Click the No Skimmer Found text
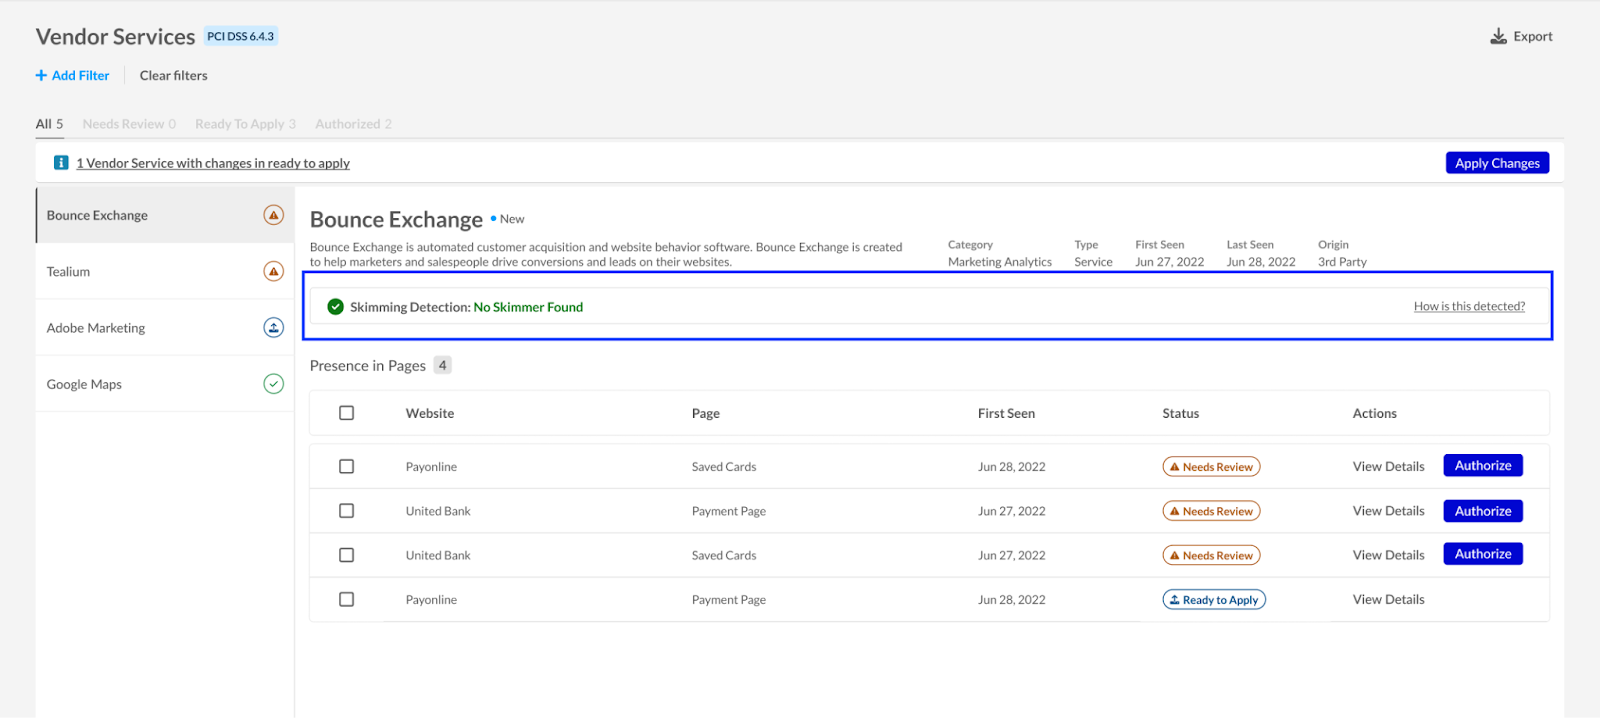 [x=528, y=307]
